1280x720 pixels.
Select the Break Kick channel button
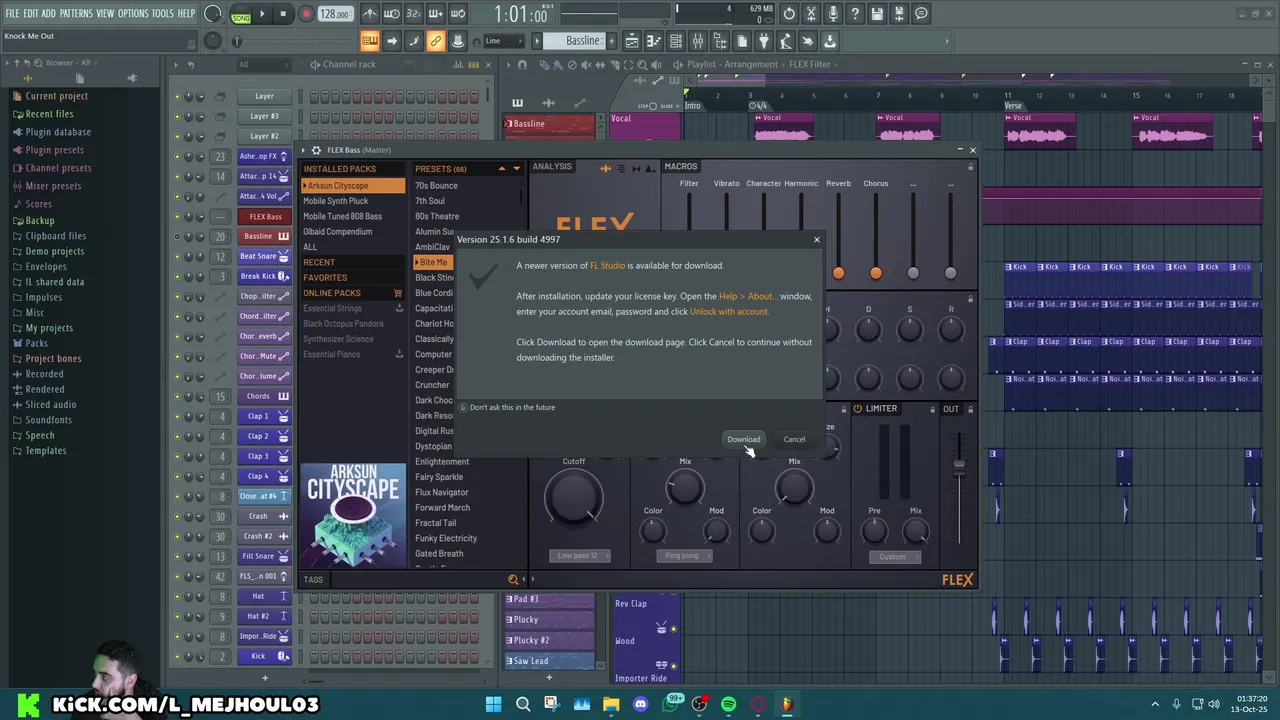264,276
